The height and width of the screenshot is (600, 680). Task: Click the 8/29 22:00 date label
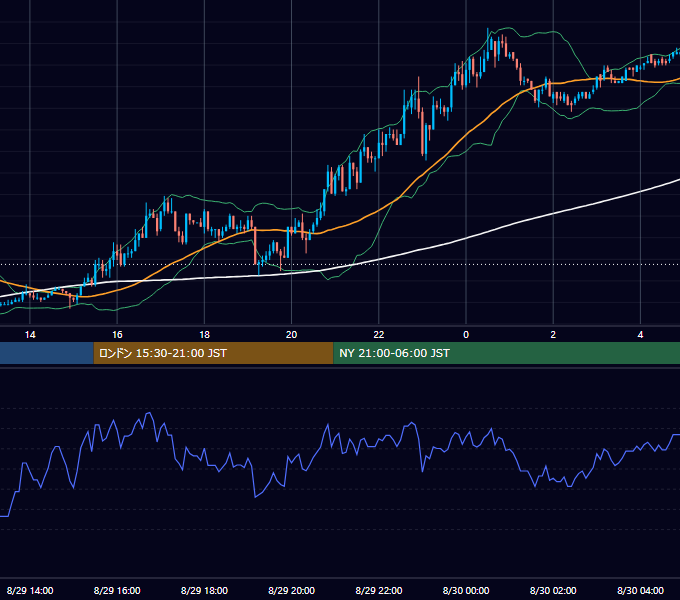click(379, 590)
